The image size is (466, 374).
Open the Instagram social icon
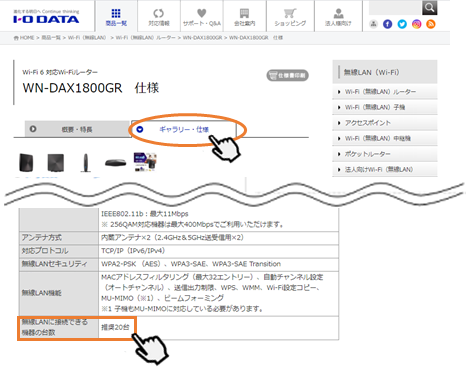pyautogui.click(x=416, y=24)
